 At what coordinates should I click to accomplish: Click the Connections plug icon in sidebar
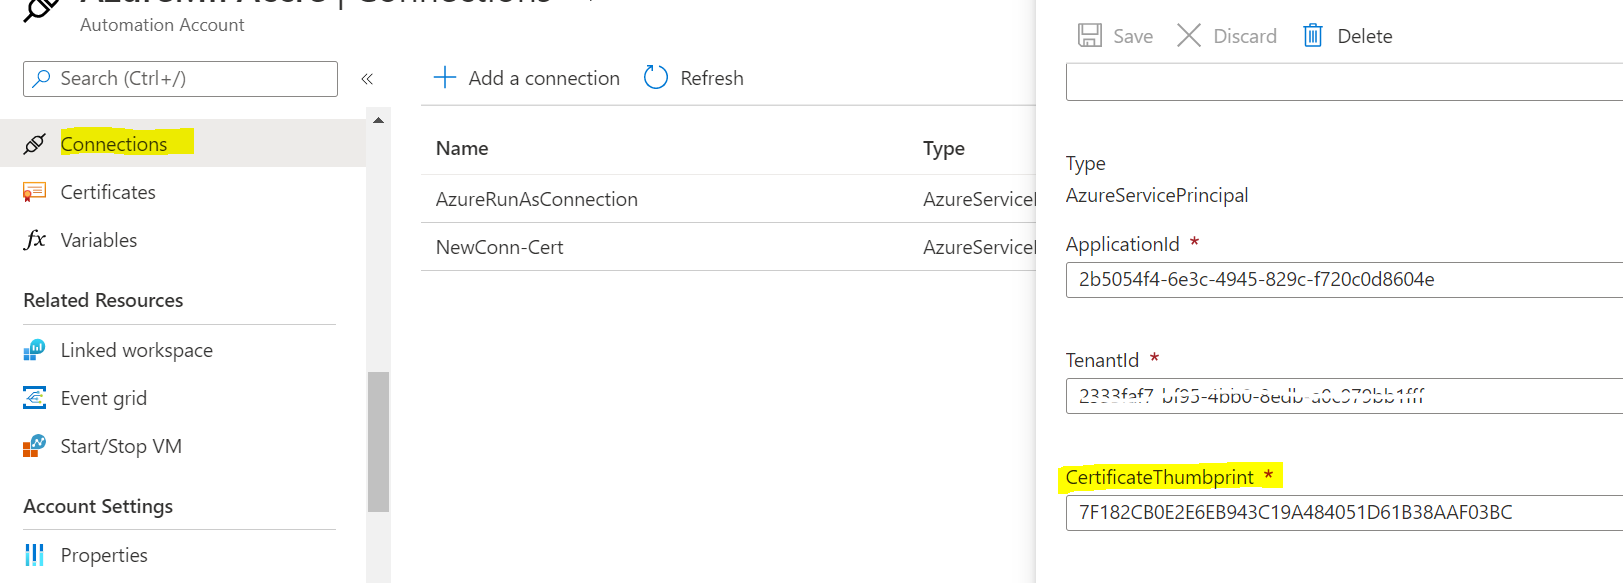pyautogui.click(x=34, y=144)
